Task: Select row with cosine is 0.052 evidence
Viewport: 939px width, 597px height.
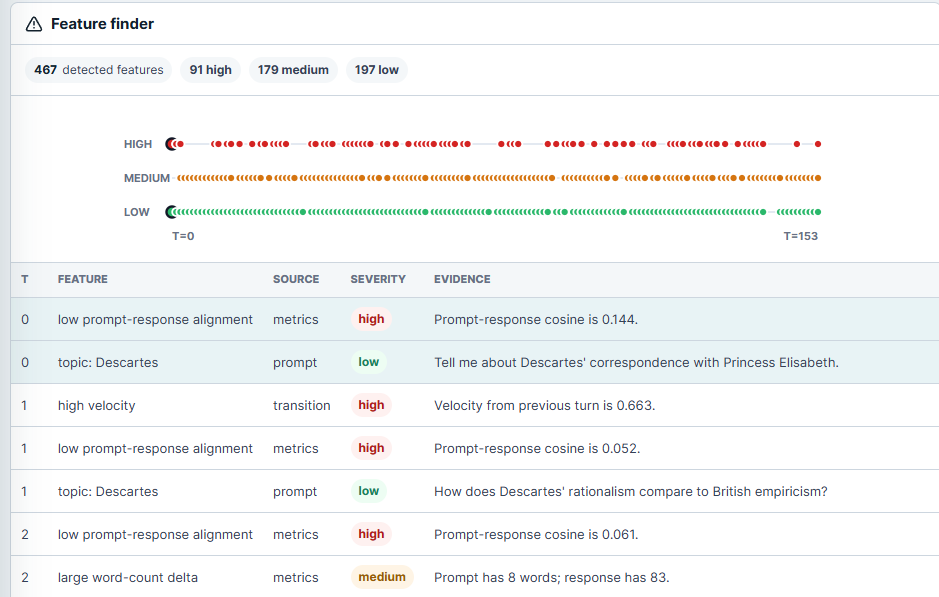Action: 475,448
